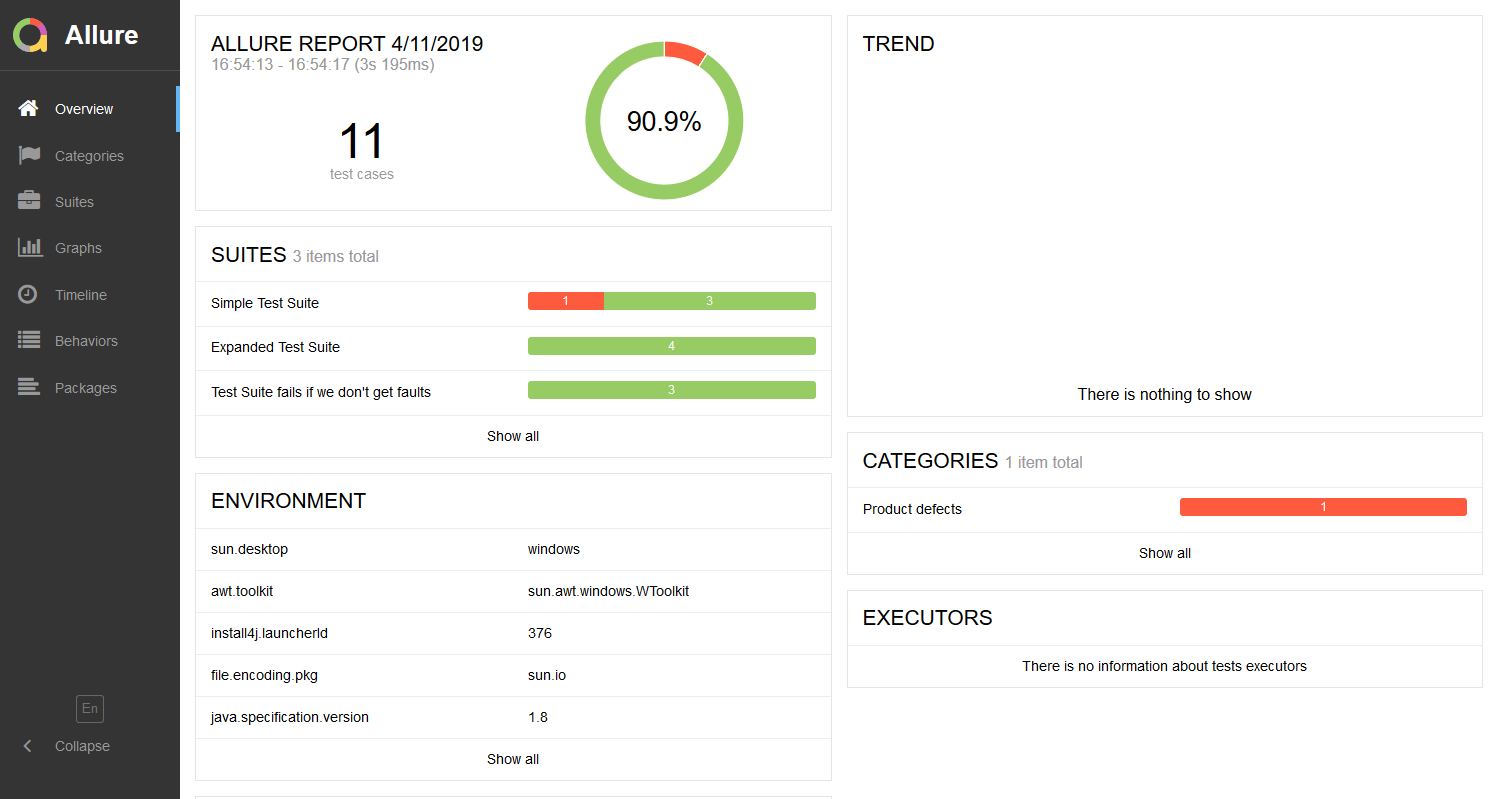The width and height of the screenshot is (1499, 799).
Task: Click the Suites briefcase icon
Action: [29, 201]
